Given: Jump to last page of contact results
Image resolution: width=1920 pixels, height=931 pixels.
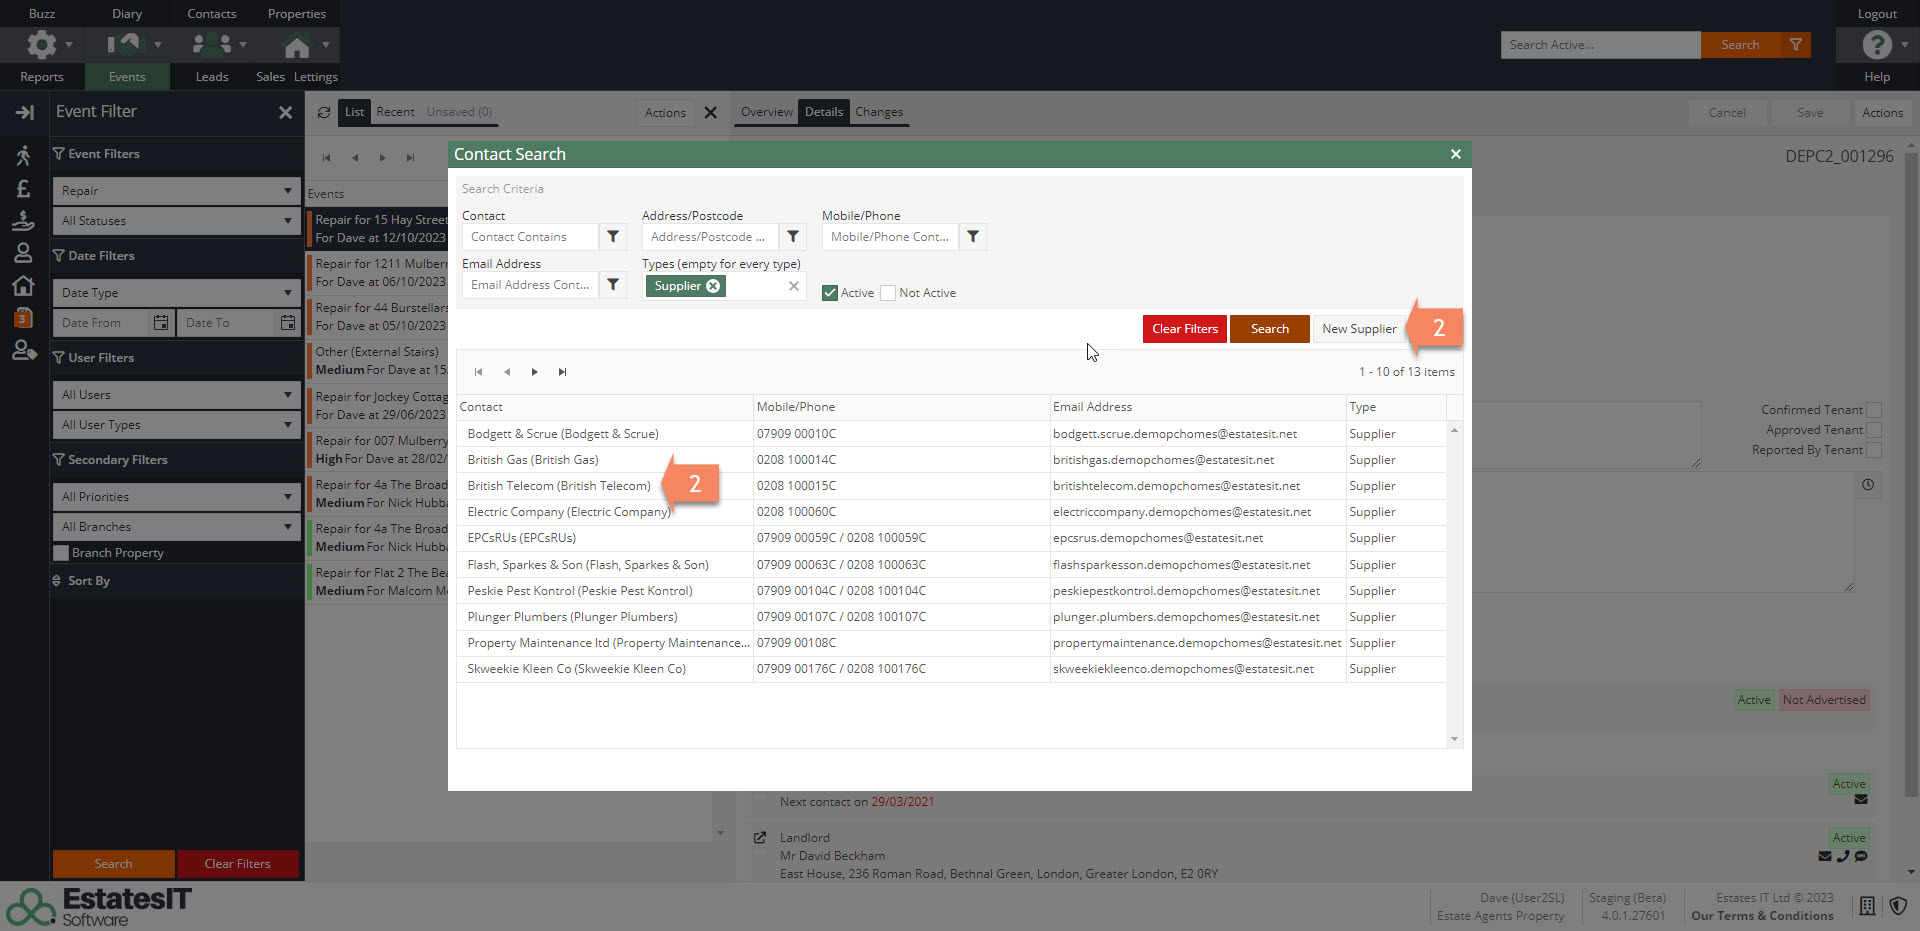Looking at the screenshot, I should pos(563,372).
